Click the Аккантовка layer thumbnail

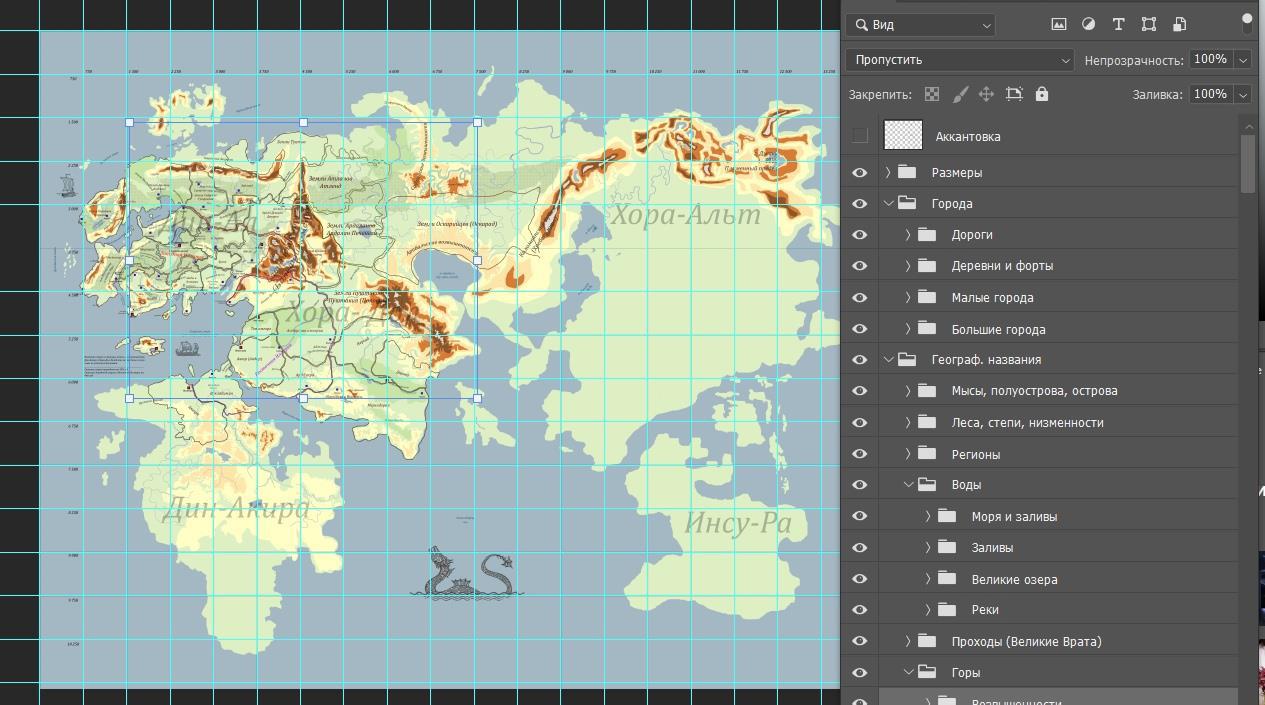coord(904,136)
